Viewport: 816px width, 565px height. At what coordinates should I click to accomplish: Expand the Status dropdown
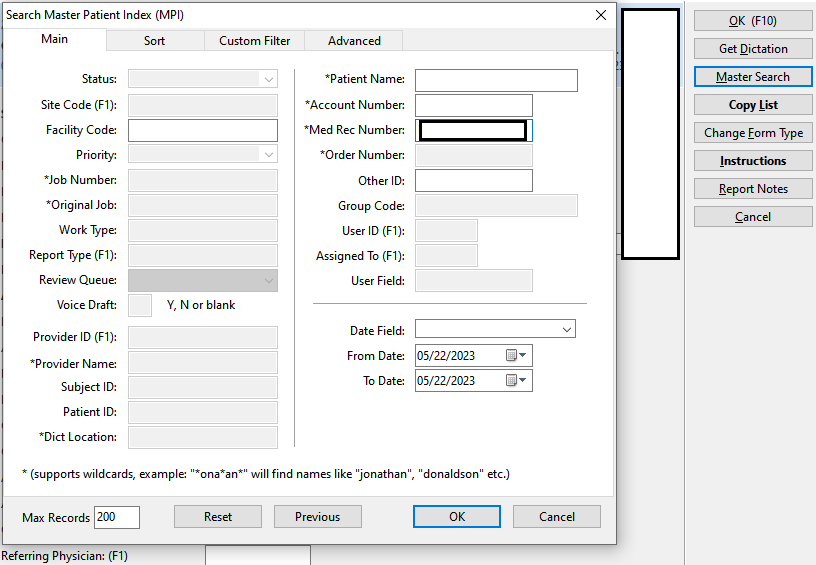[268, 79]
